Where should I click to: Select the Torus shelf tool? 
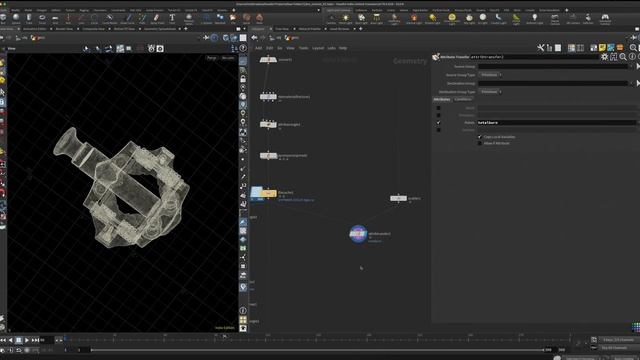(42, 18)
